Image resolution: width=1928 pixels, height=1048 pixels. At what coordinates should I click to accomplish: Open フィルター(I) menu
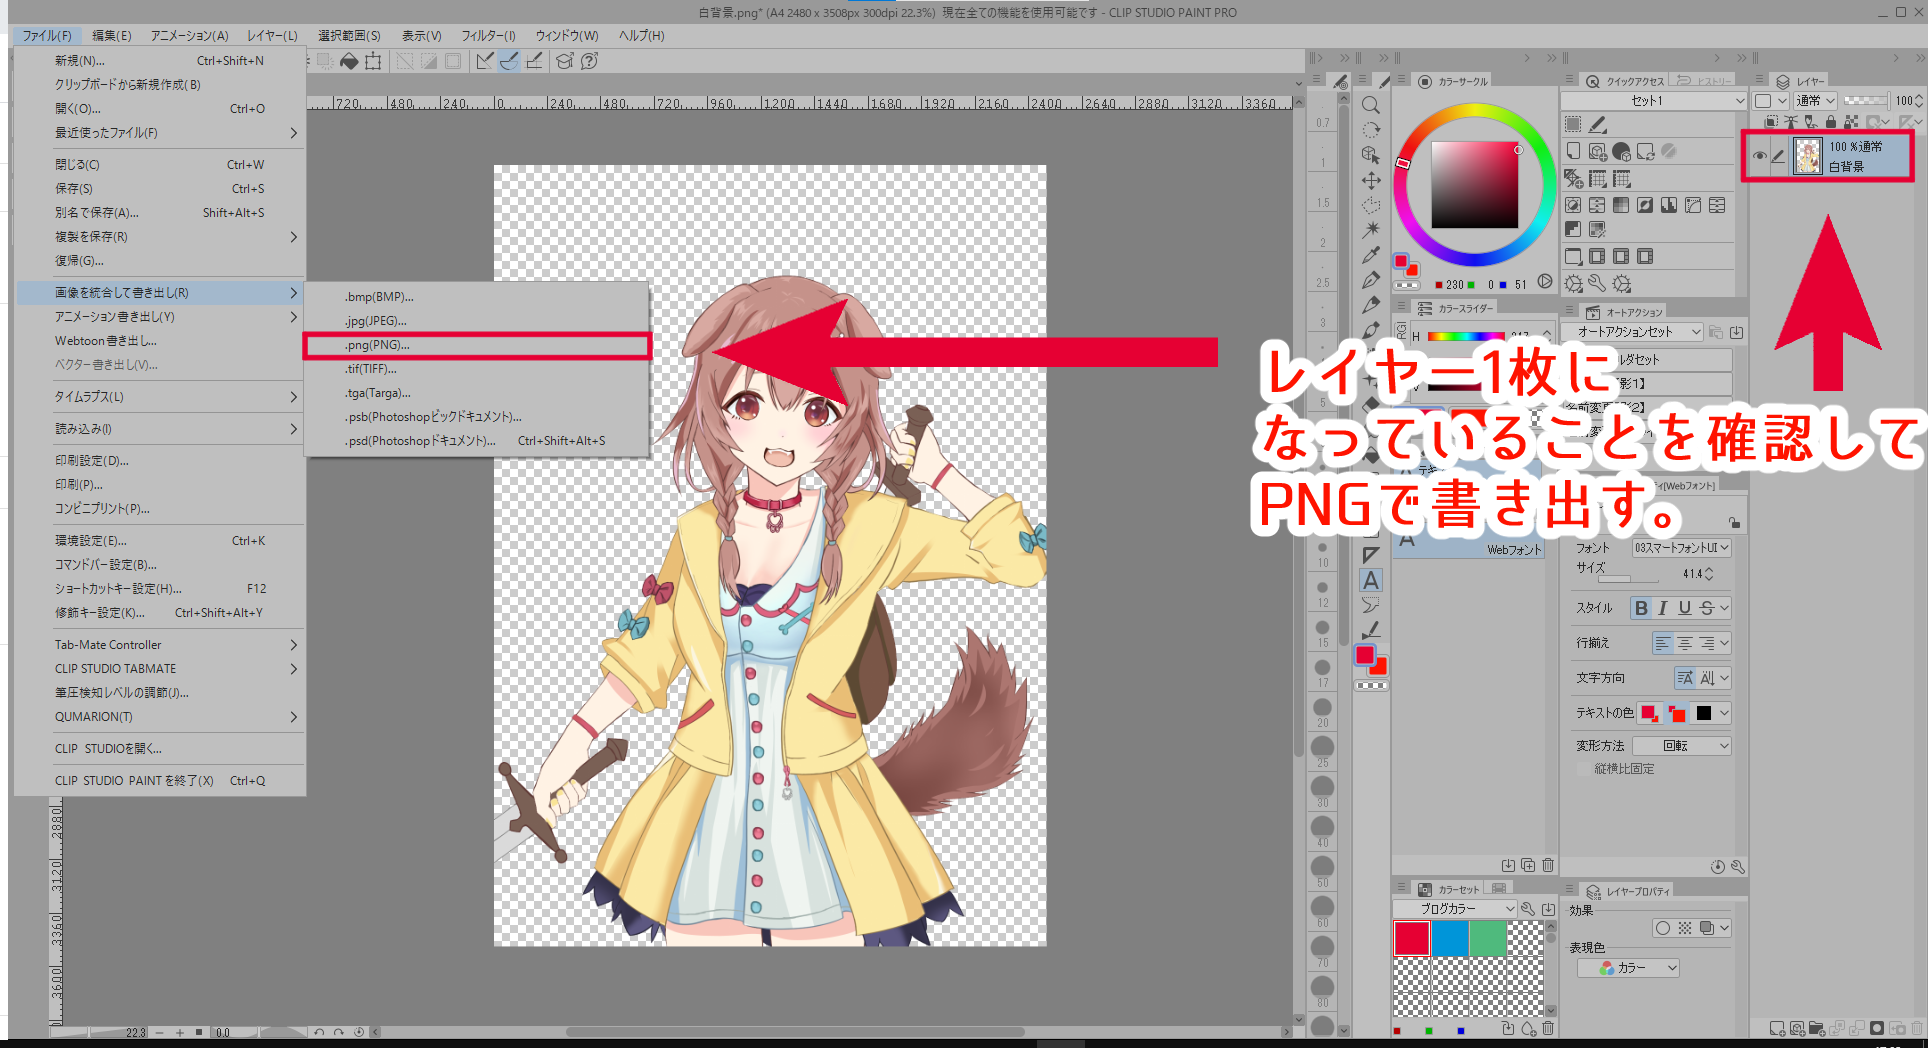click(x=488, y=36)
